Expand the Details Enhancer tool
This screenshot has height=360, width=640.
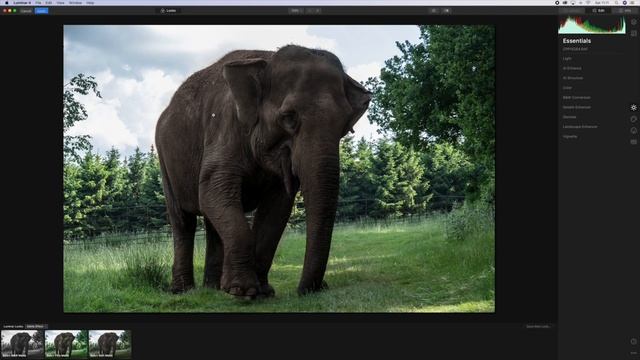coord(576,107)
